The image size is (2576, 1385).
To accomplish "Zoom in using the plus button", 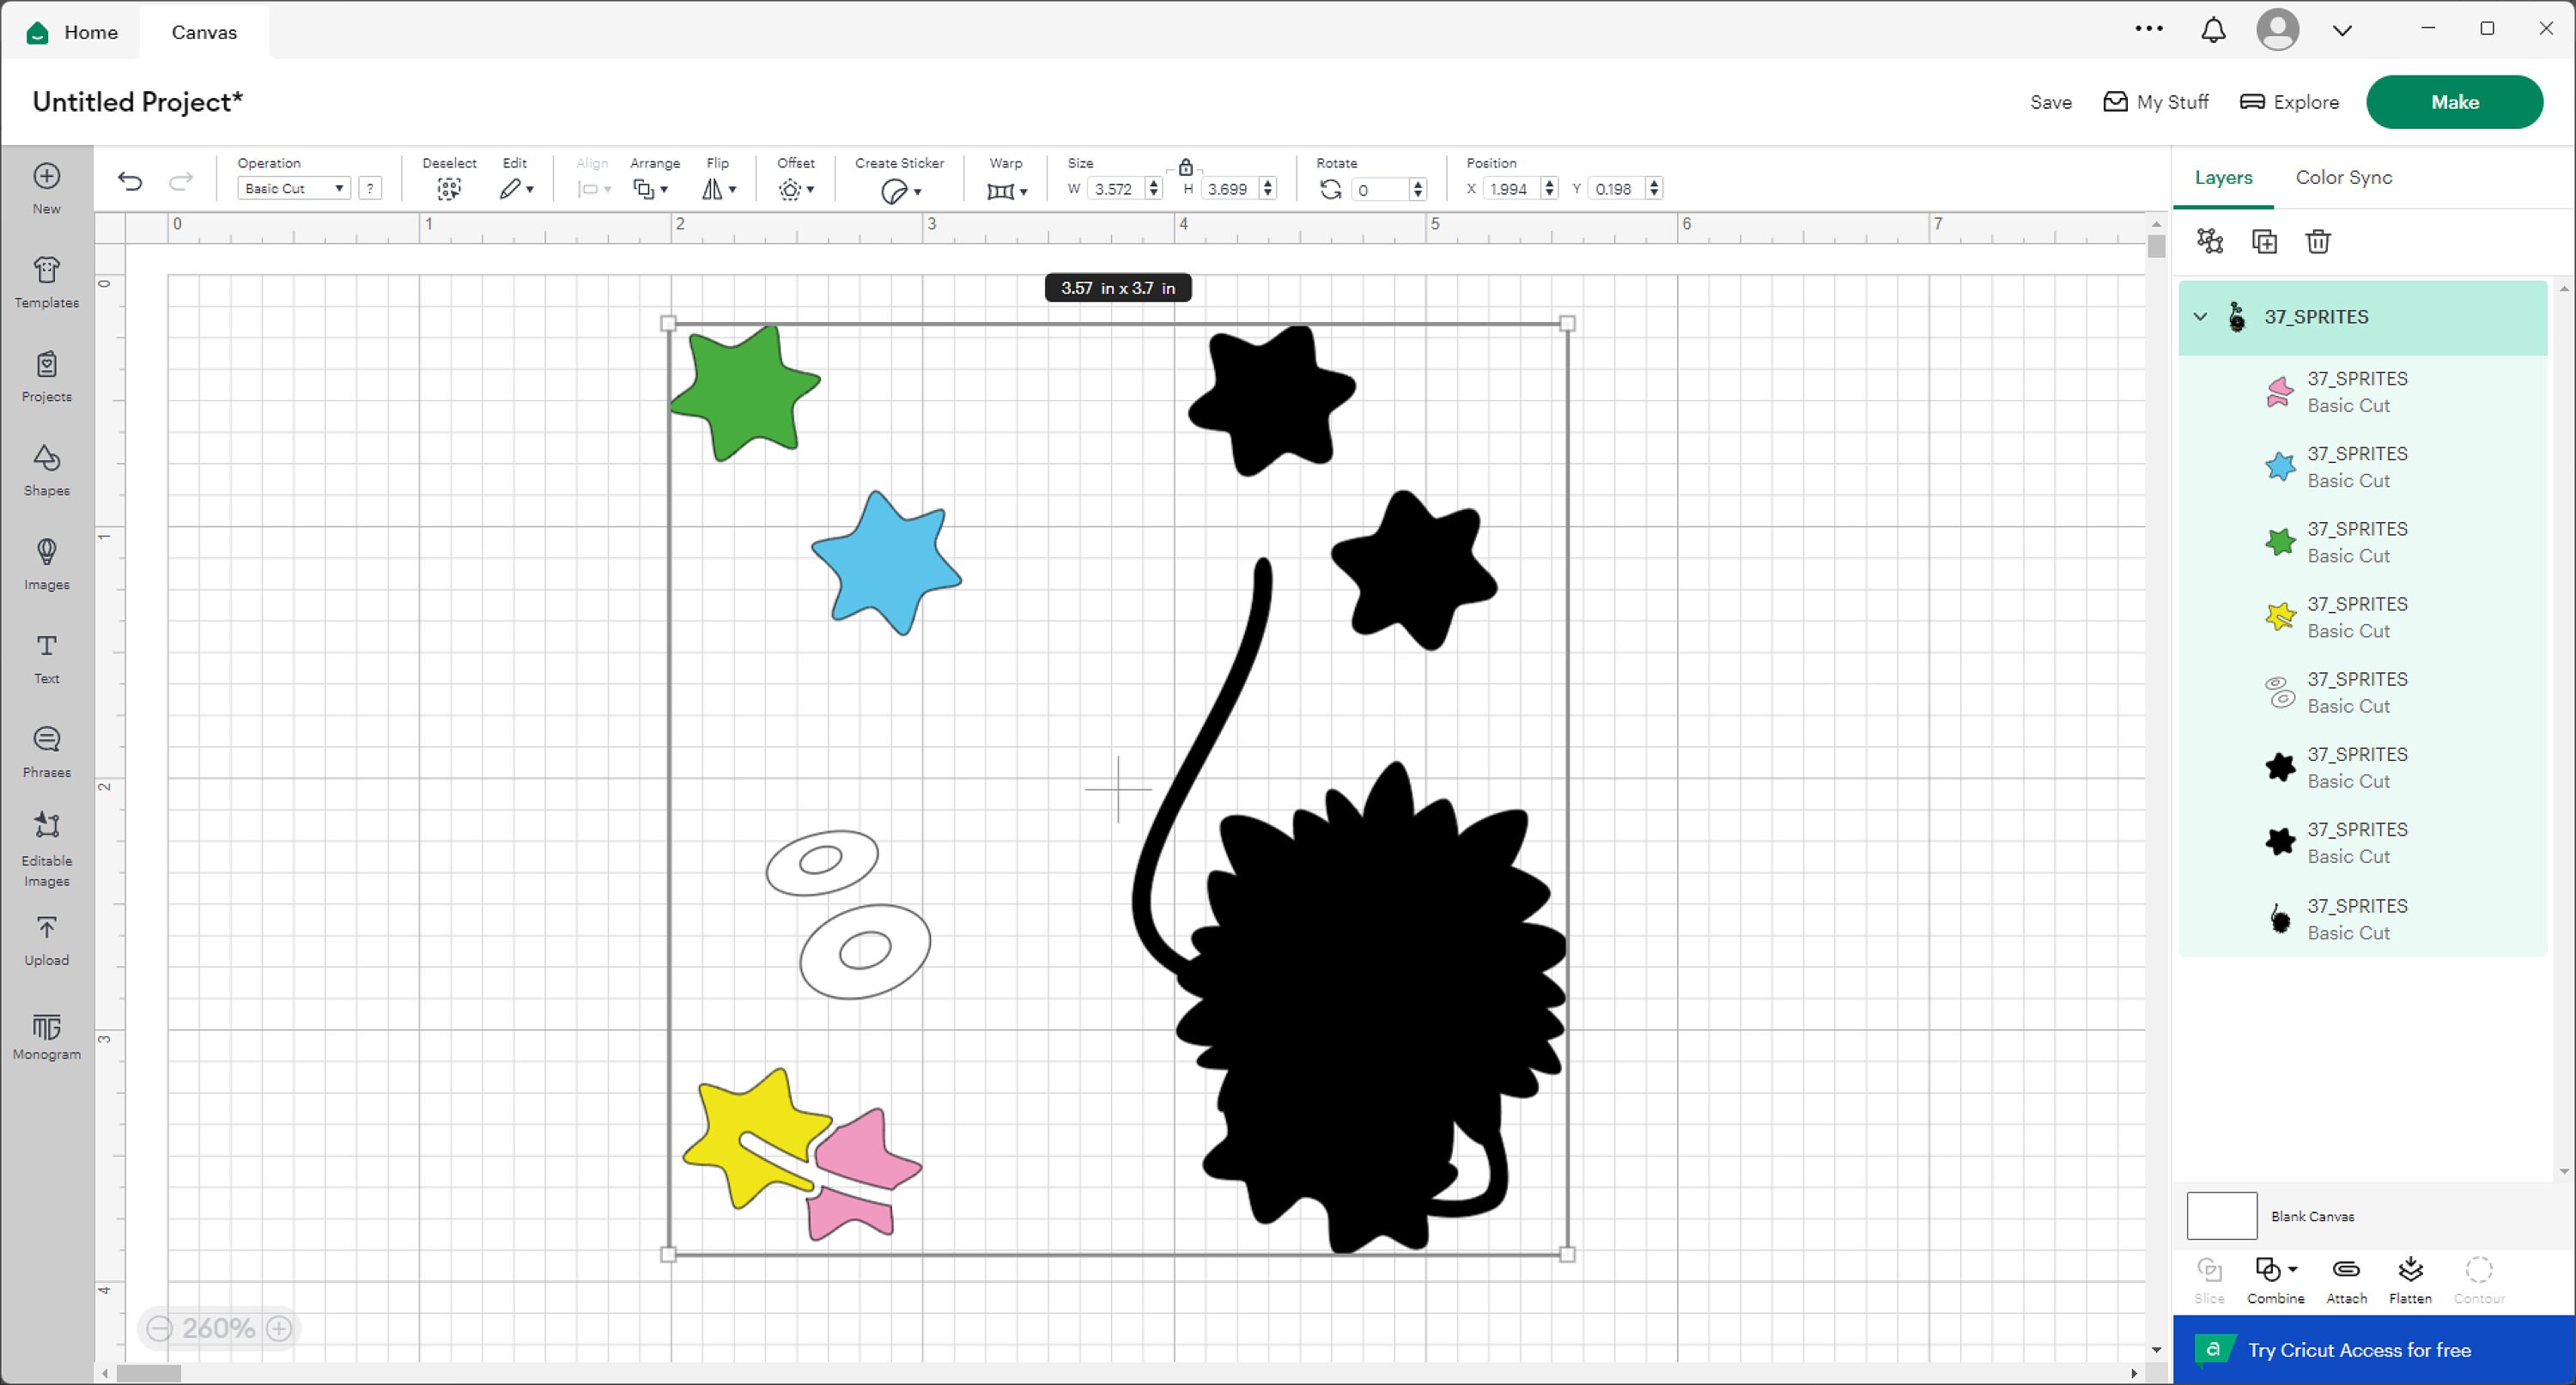I will click(278, 1328).
